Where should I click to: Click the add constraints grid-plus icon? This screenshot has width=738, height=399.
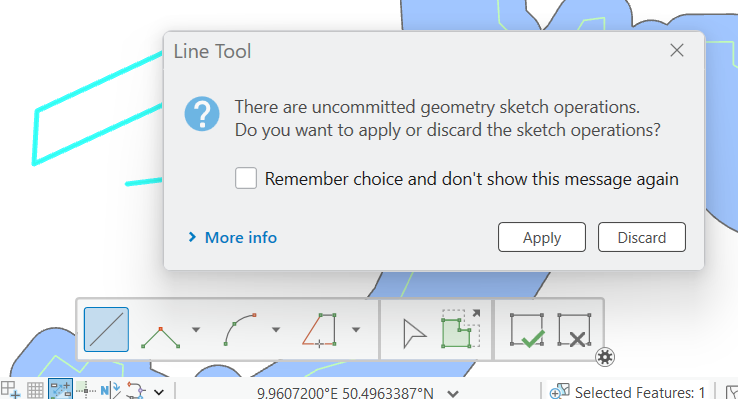click(x=10, y=390)
